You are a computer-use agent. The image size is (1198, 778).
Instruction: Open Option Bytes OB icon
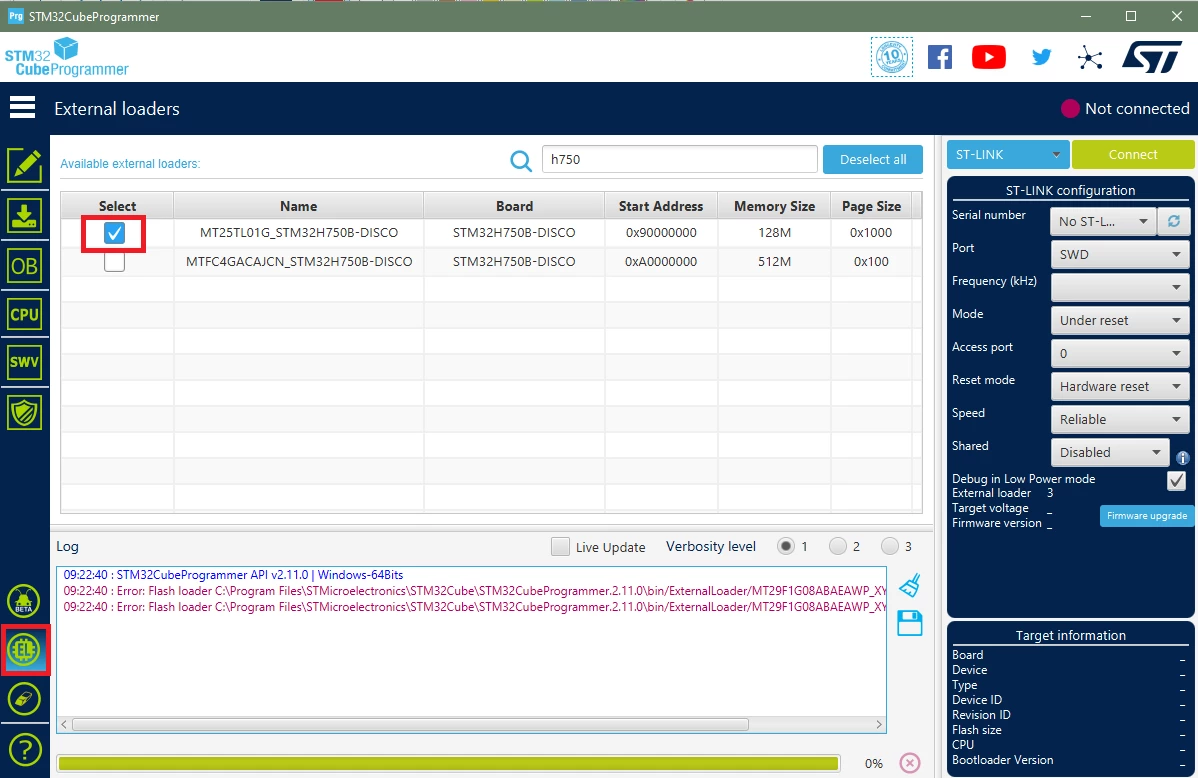pyautogui.click(x=24, y=266)
